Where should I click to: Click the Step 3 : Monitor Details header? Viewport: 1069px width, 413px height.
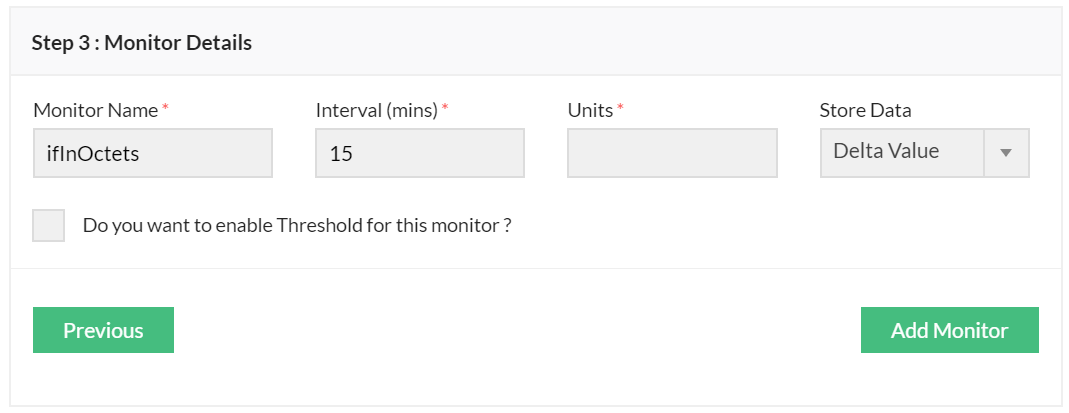[x=142, y=42]
